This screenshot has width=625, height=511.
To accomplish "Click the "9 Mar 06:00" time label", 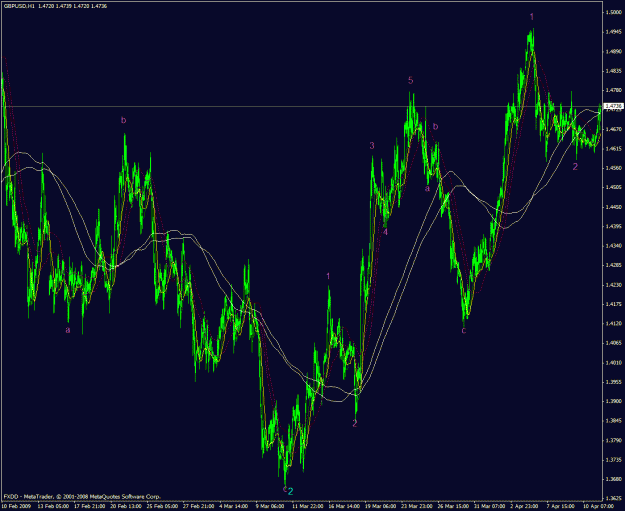I will click(x=270, y=506).
